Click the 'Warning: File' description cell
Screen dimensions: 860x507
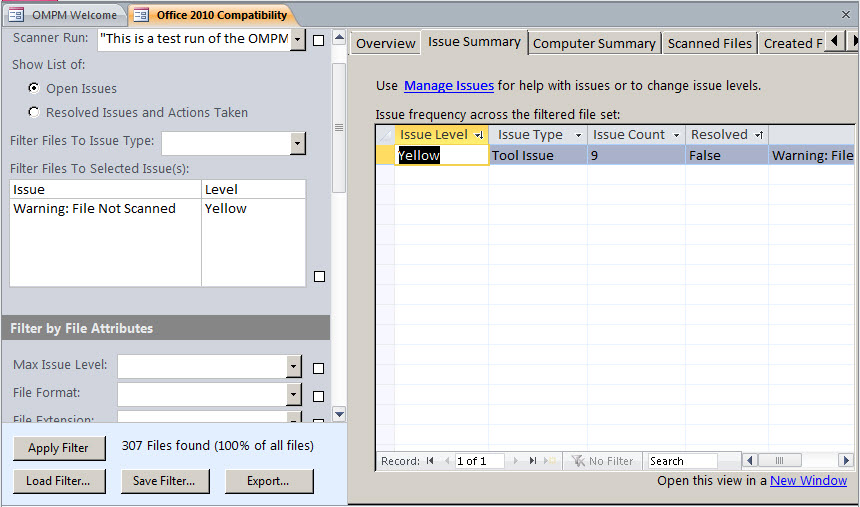pos(812,155)
